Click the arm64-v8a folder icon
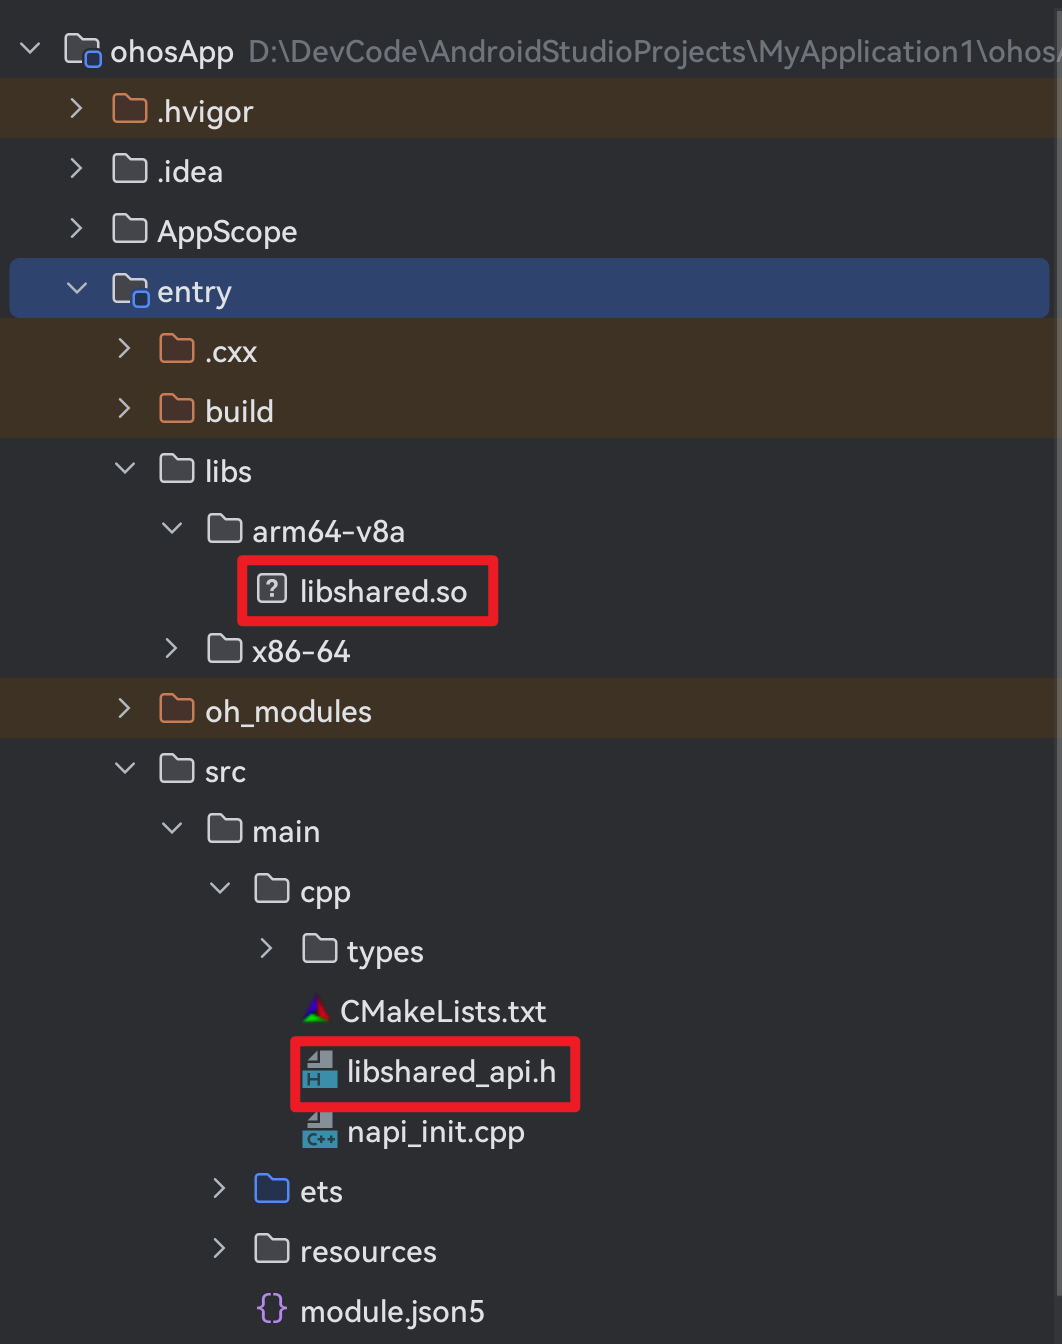 (225, 528)
